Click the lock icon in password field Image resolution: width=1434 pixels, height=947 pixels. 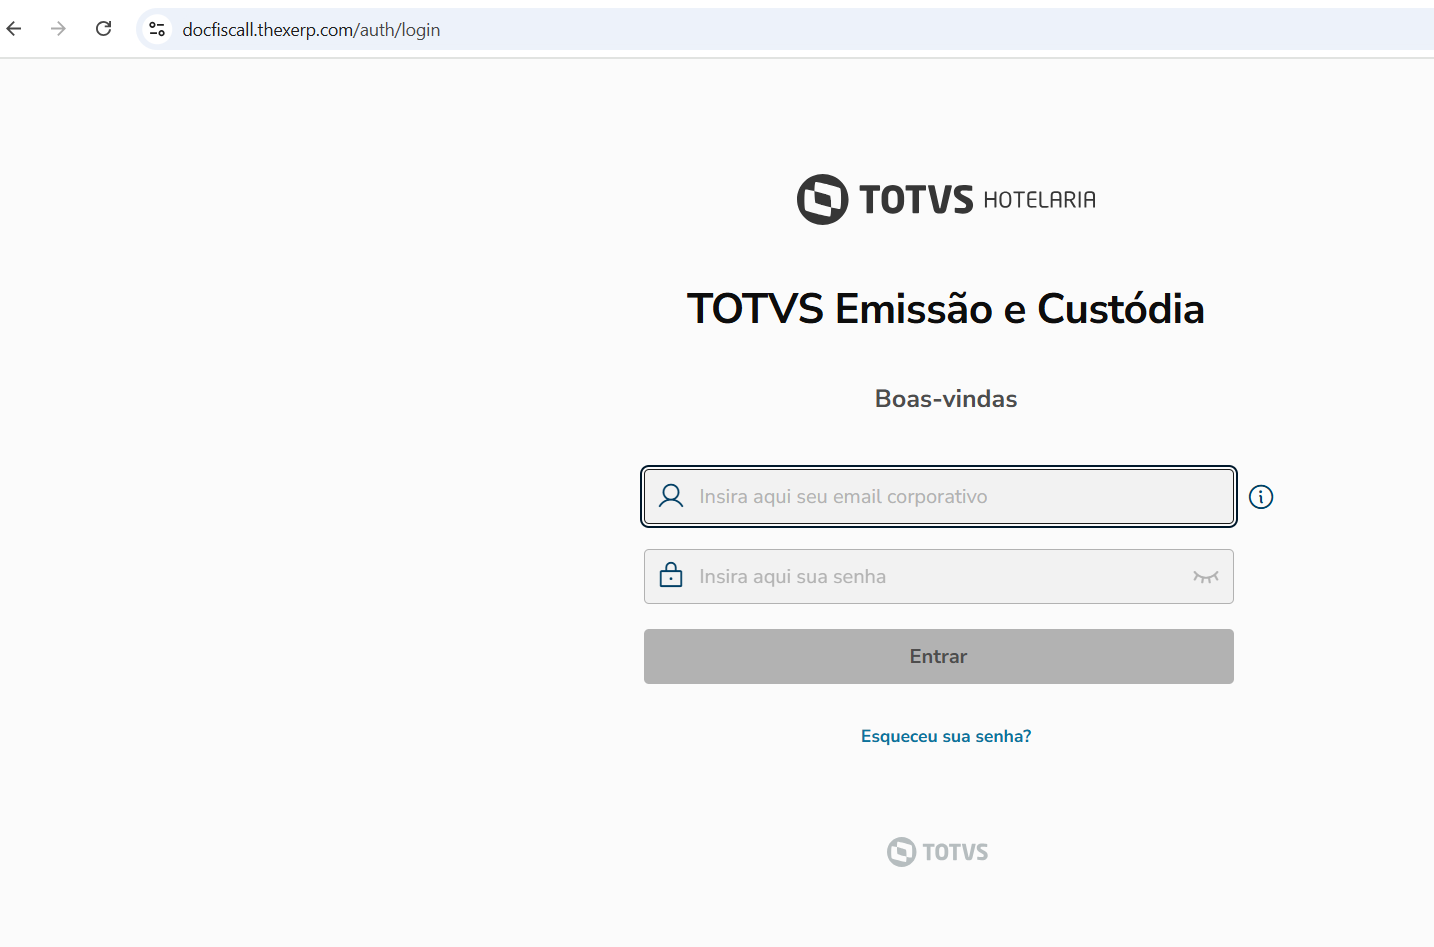click(671, 575)
